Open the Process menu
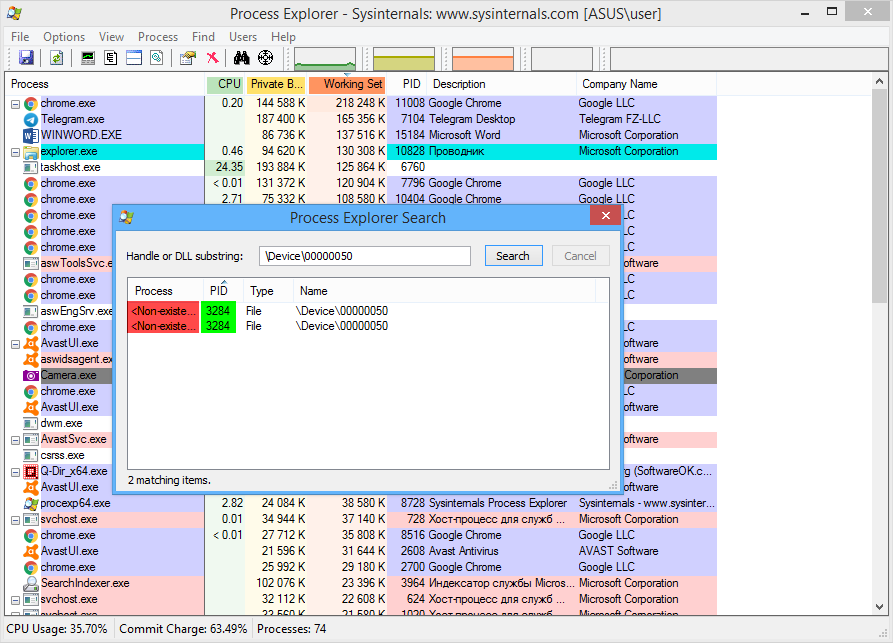 click(x=158, y=36)
